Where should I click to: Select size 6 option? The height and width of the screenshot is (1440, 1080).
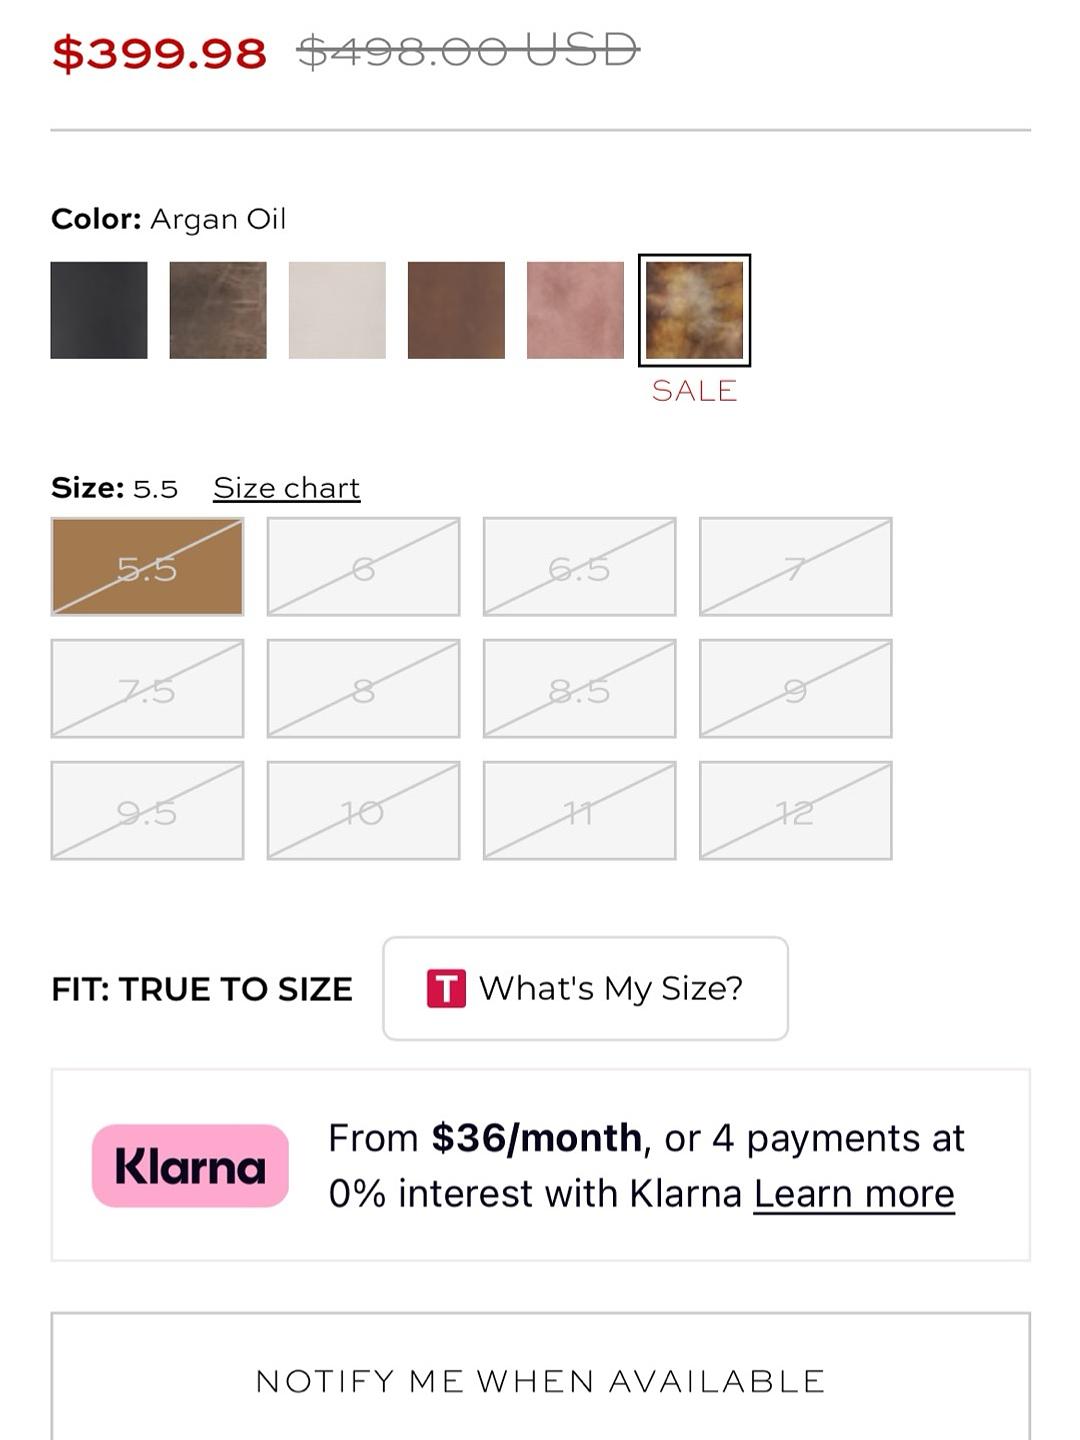(x=363, y=566)
